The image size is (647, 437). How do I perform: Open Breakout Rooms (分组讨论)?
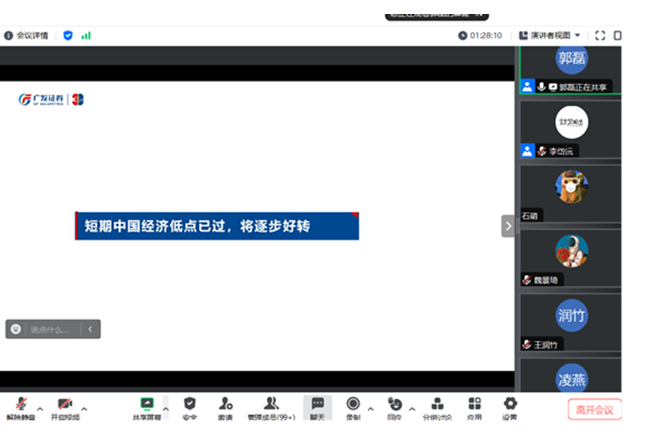436,405
